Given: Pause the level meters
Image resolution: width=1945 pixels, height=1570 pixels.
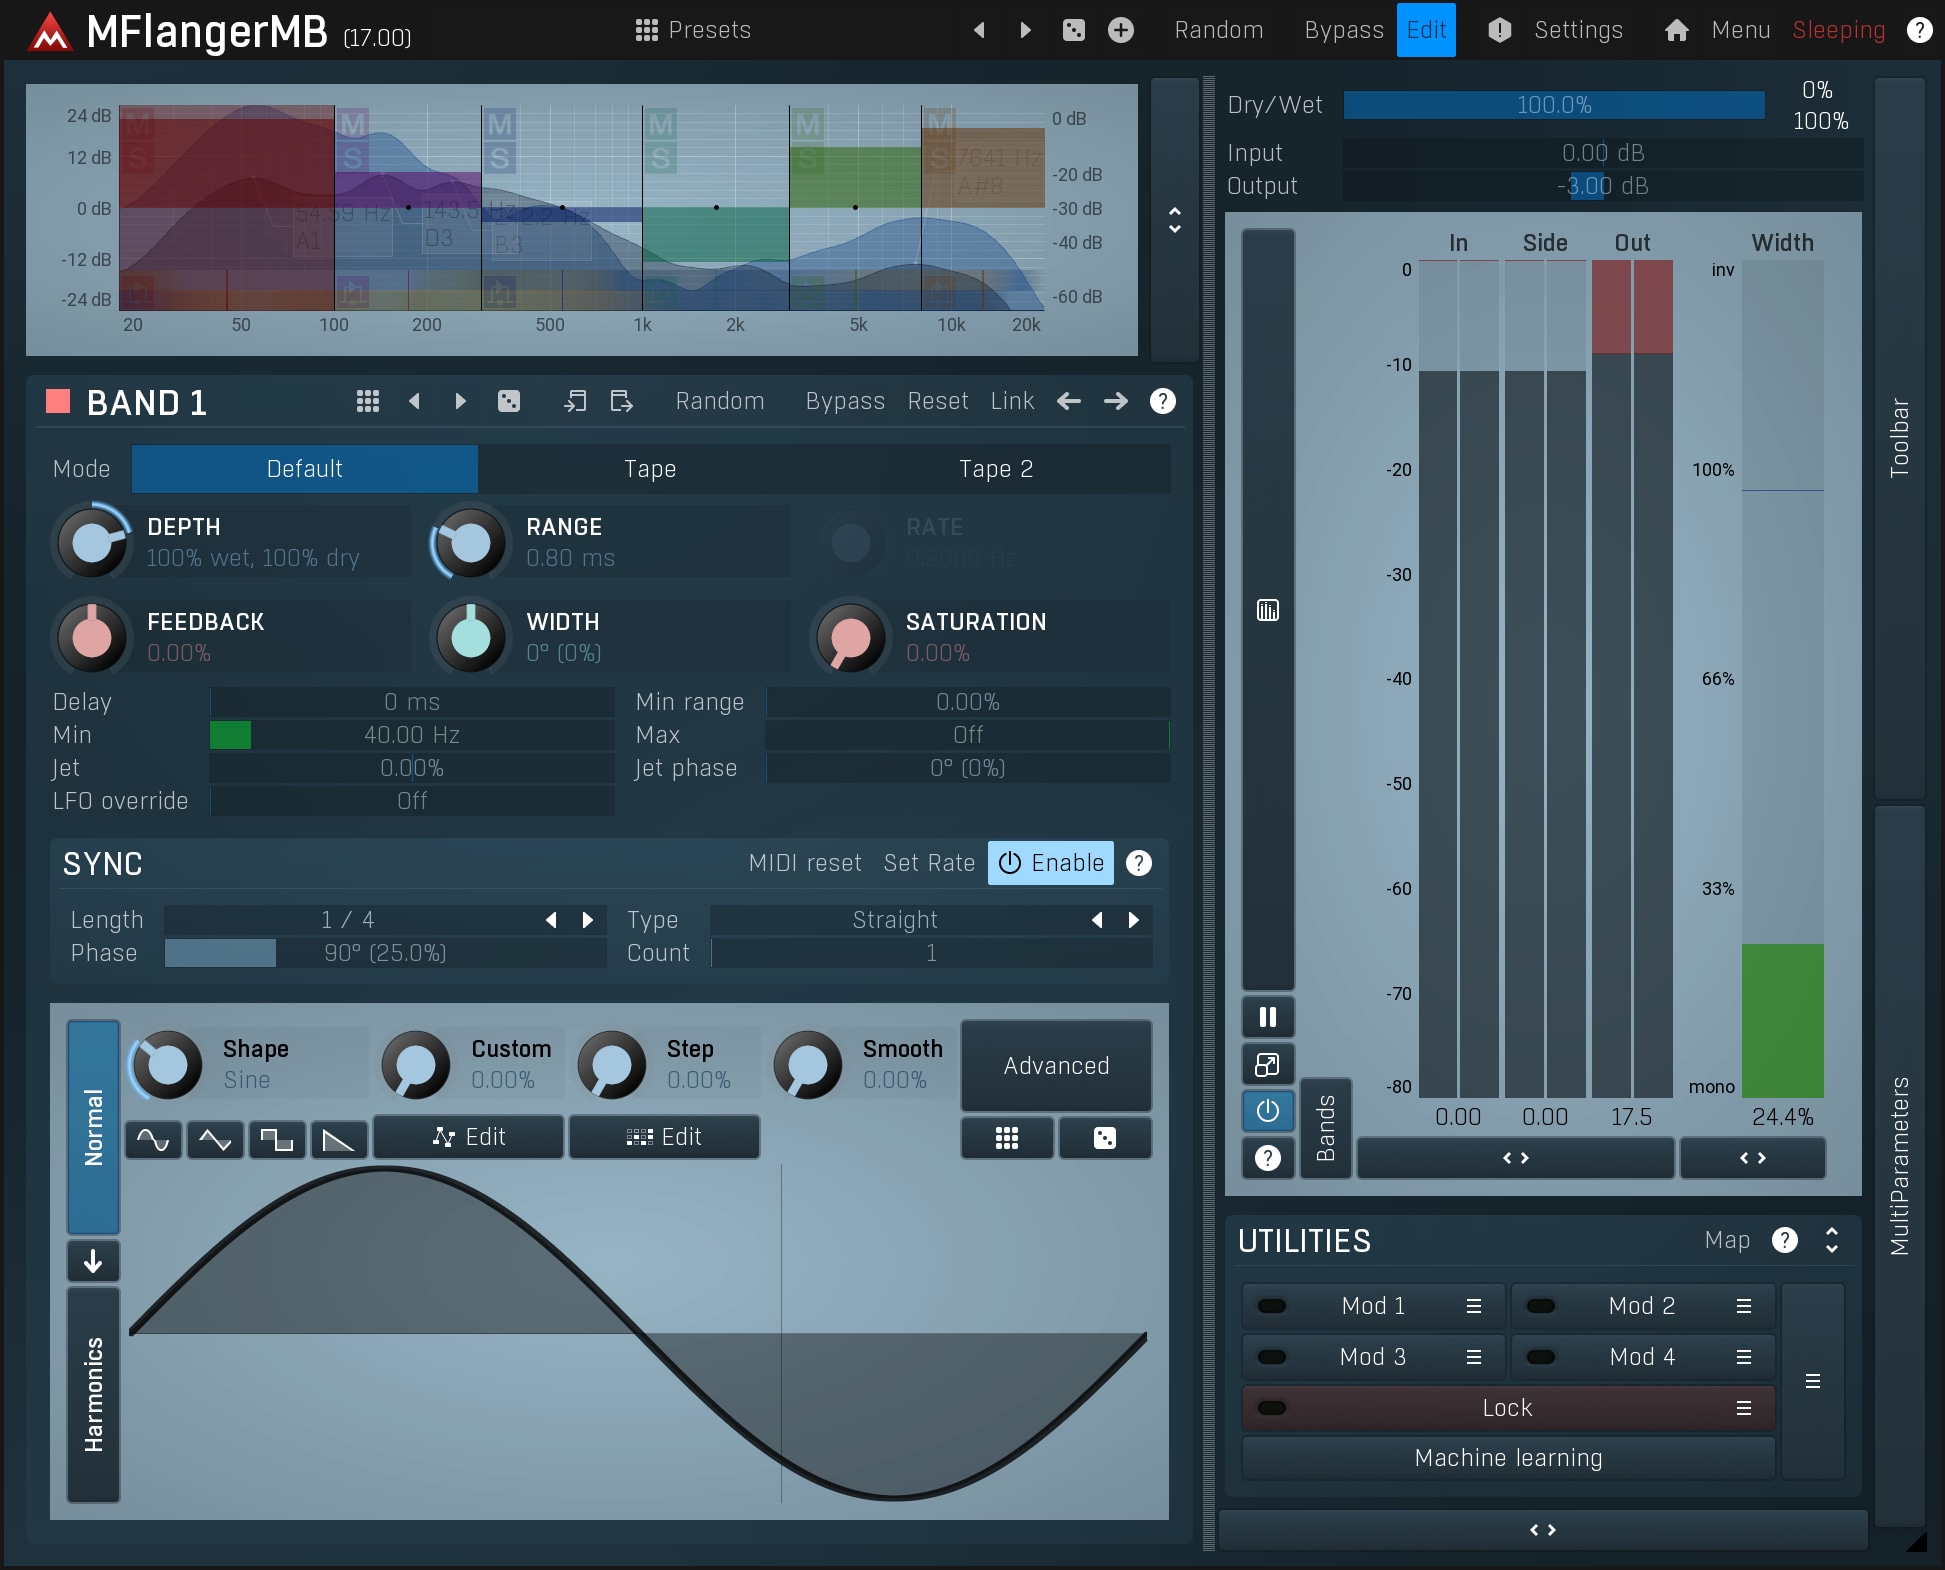Looking at the screenshot, I should [x=1267, y=1017].
